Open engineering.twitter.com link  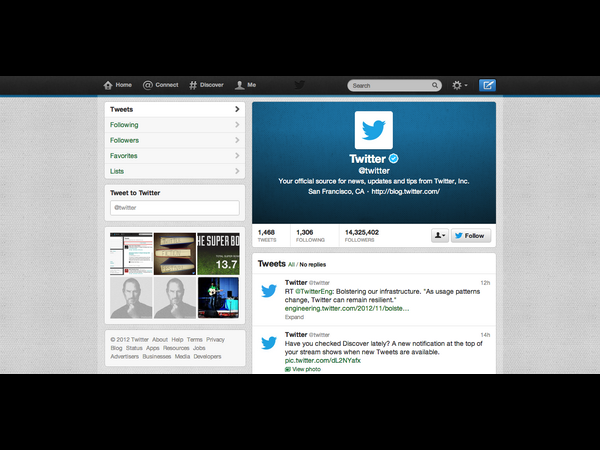coord(347,308)
